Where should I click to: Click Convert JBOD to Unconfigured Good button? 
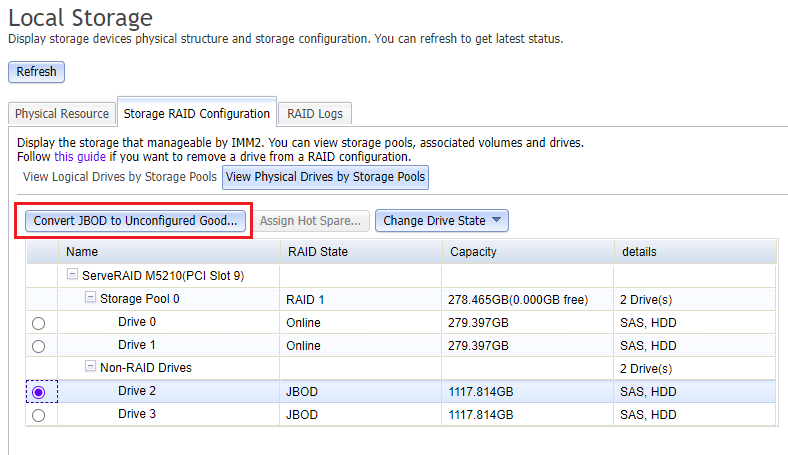pyautogui.click(x=135, y=221)
